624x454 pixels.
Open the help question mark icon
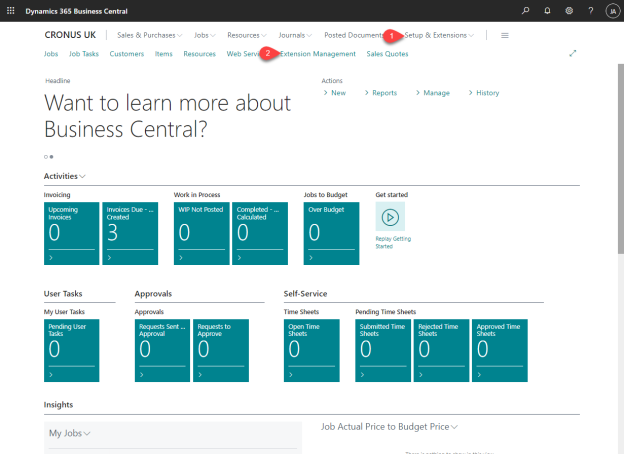tap(591, 11)
